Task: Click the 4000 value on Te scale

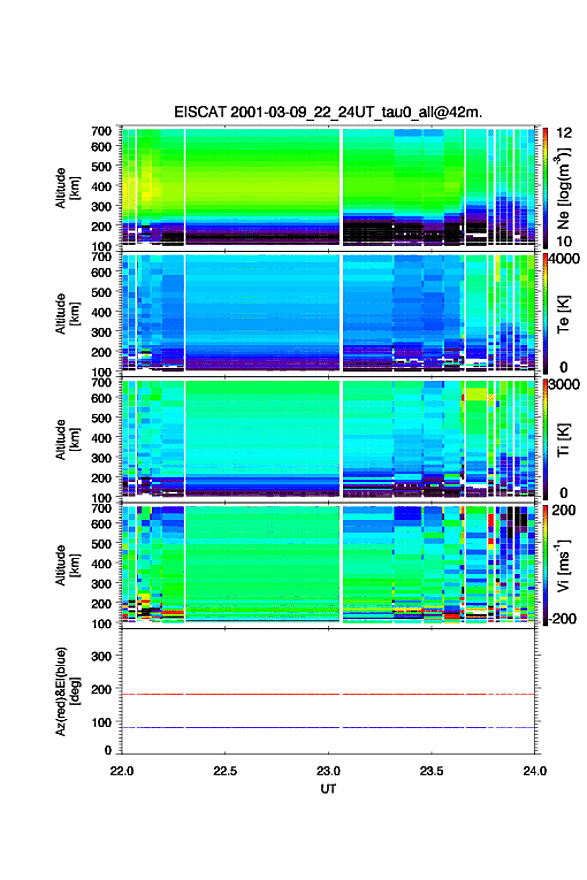Action: coord(562,260)
